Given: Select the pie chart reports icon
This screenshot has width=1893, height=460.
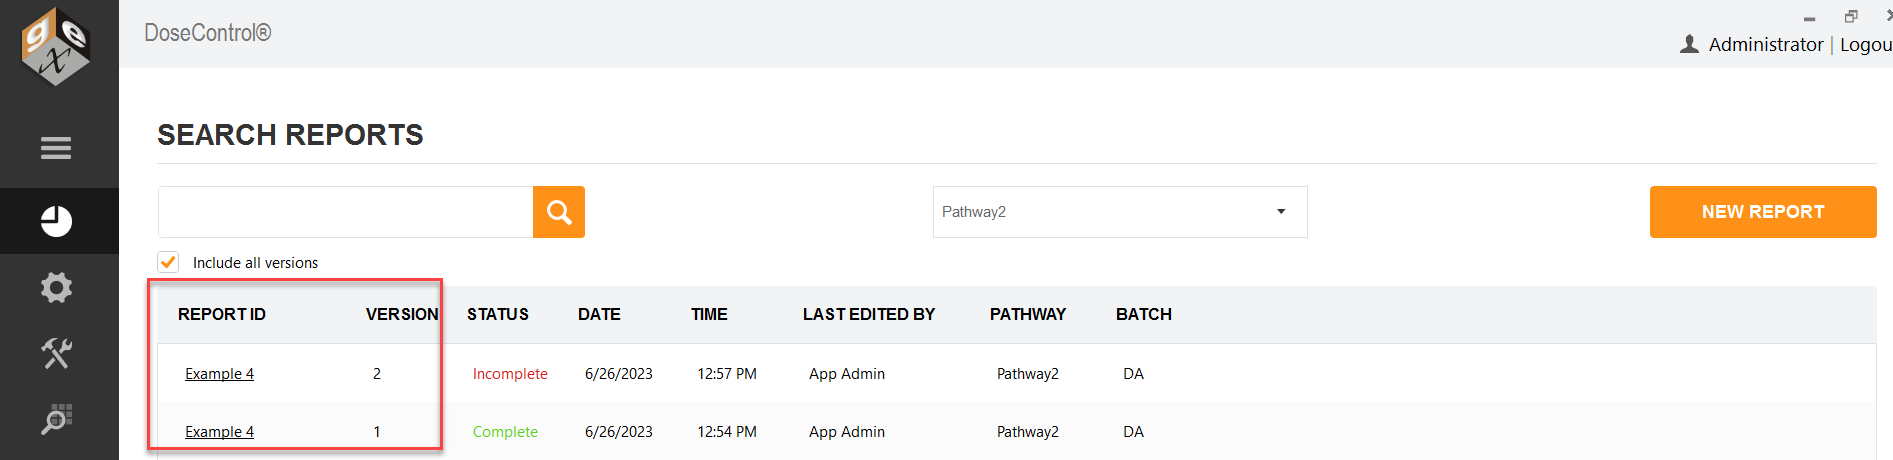Looking at the screenshot, I should tap(56, 221).
